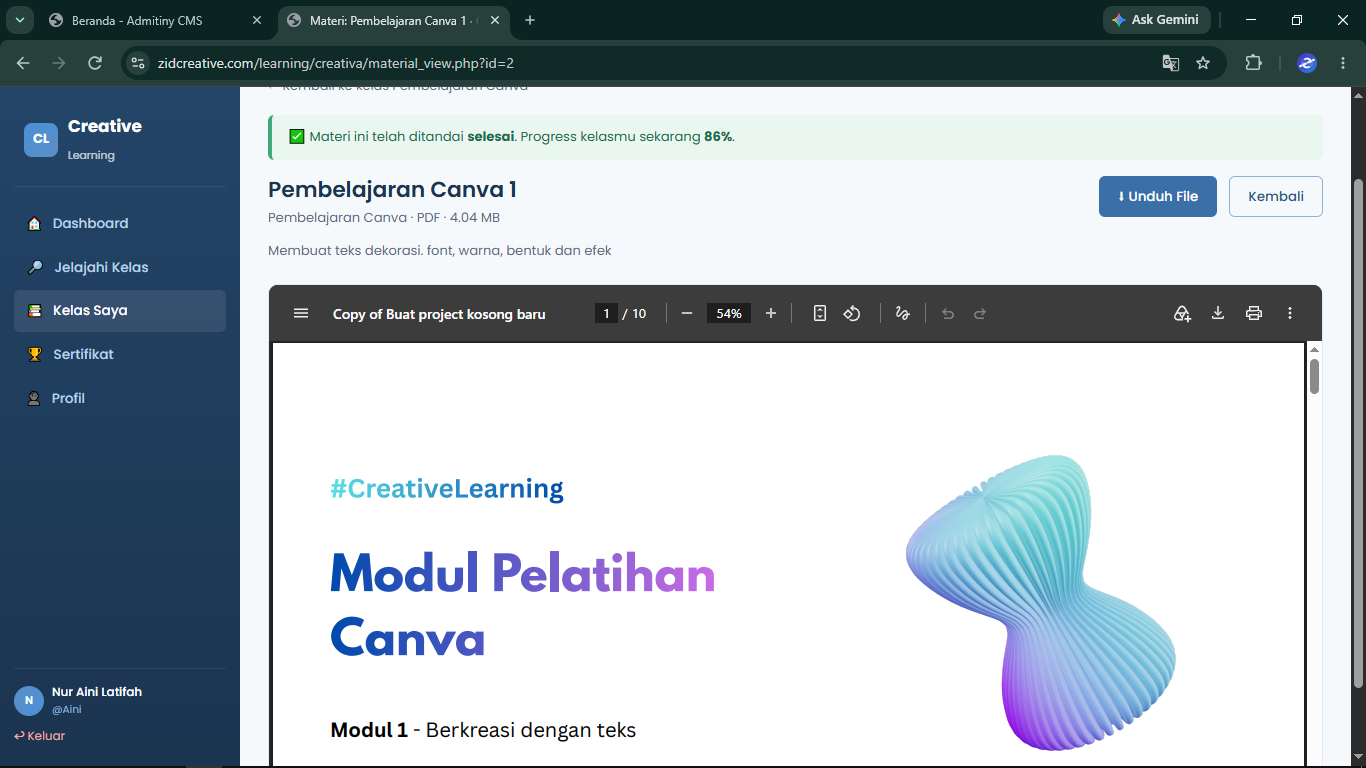Print the PDF document
This screenshot has width=1366, height=768.
point(1254,313)
